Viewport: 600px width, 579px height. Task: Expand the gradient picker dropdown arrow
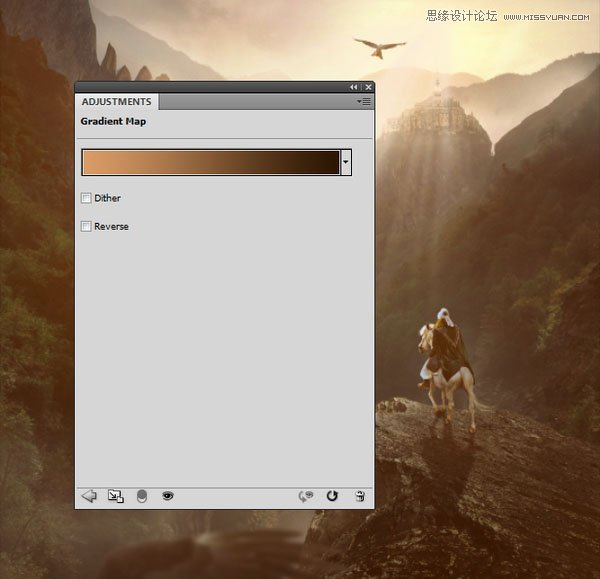point(346,162)
